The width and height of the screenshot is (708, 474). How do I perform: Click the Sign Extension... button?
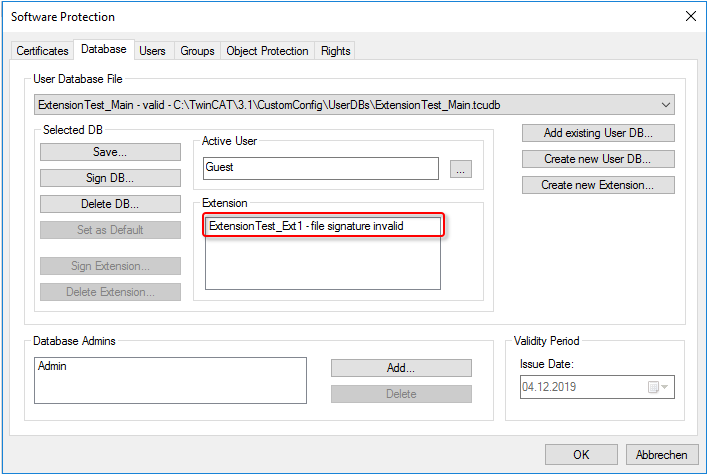tap(110, 266)
